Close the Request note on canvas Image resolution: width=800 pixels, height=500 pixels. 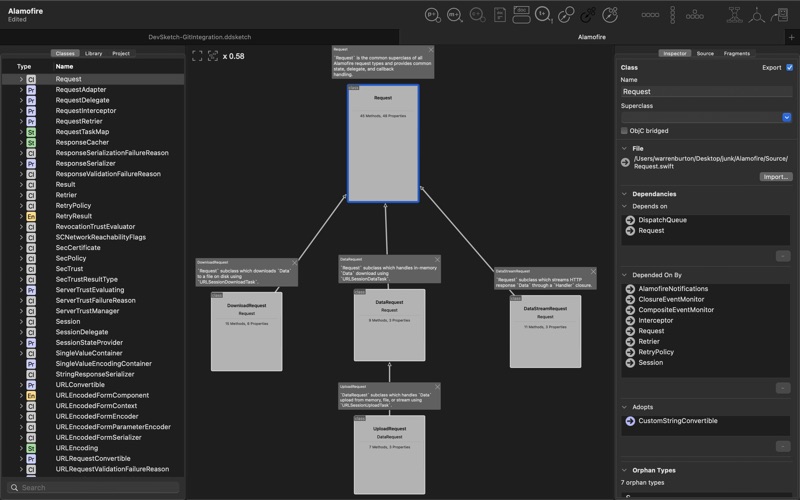click(431, 50)
